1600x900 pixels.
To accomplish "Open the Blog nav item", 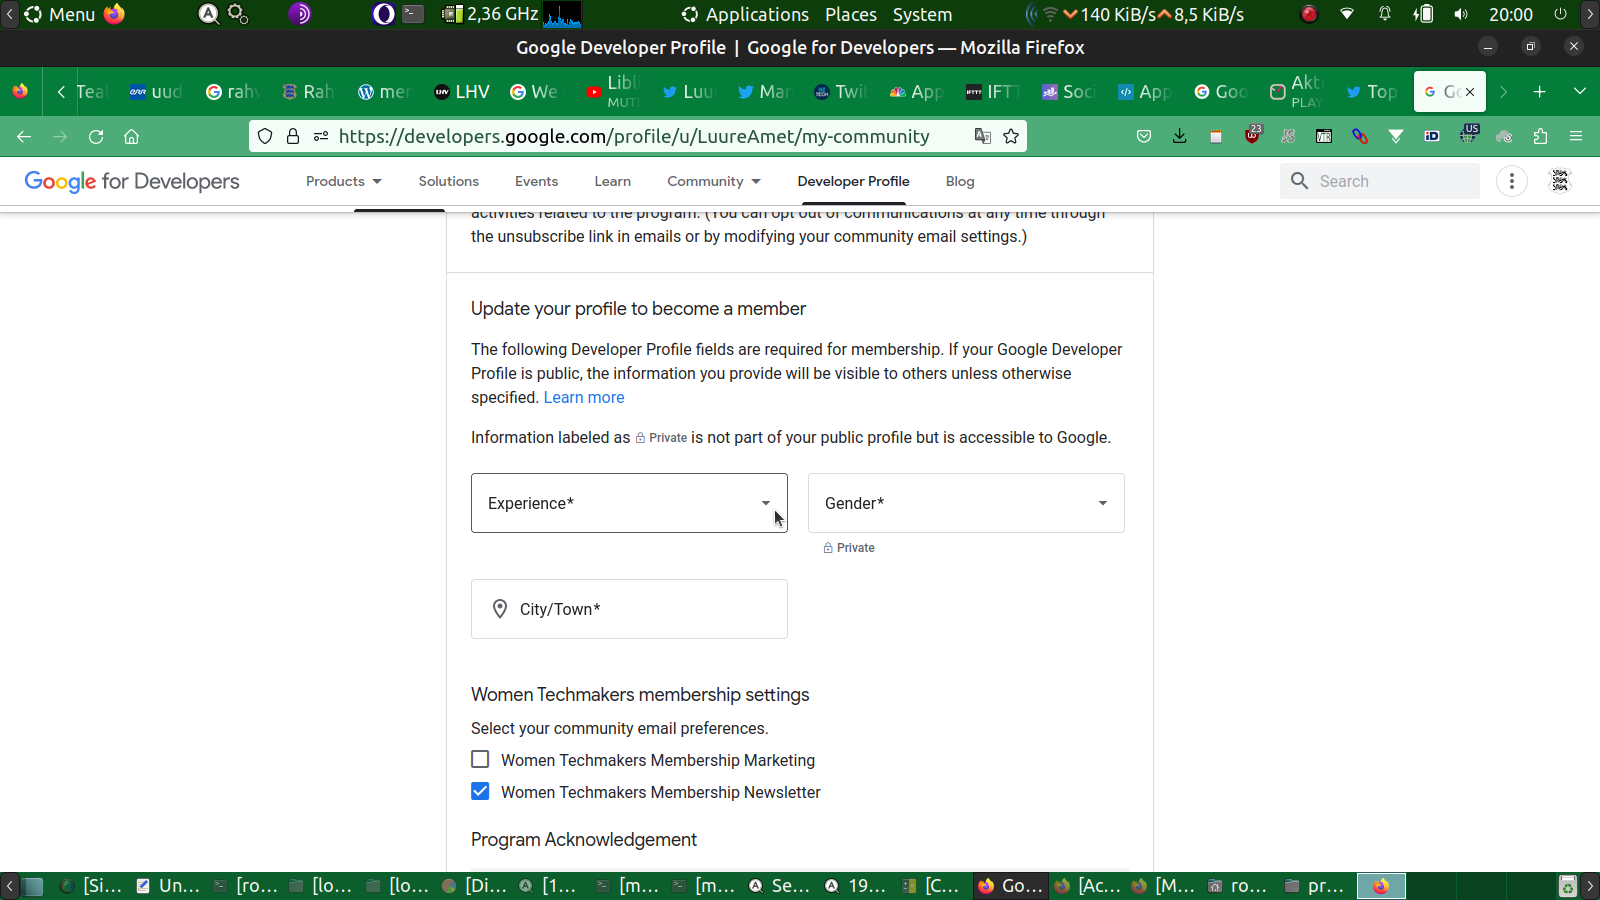I will point(960,181).
